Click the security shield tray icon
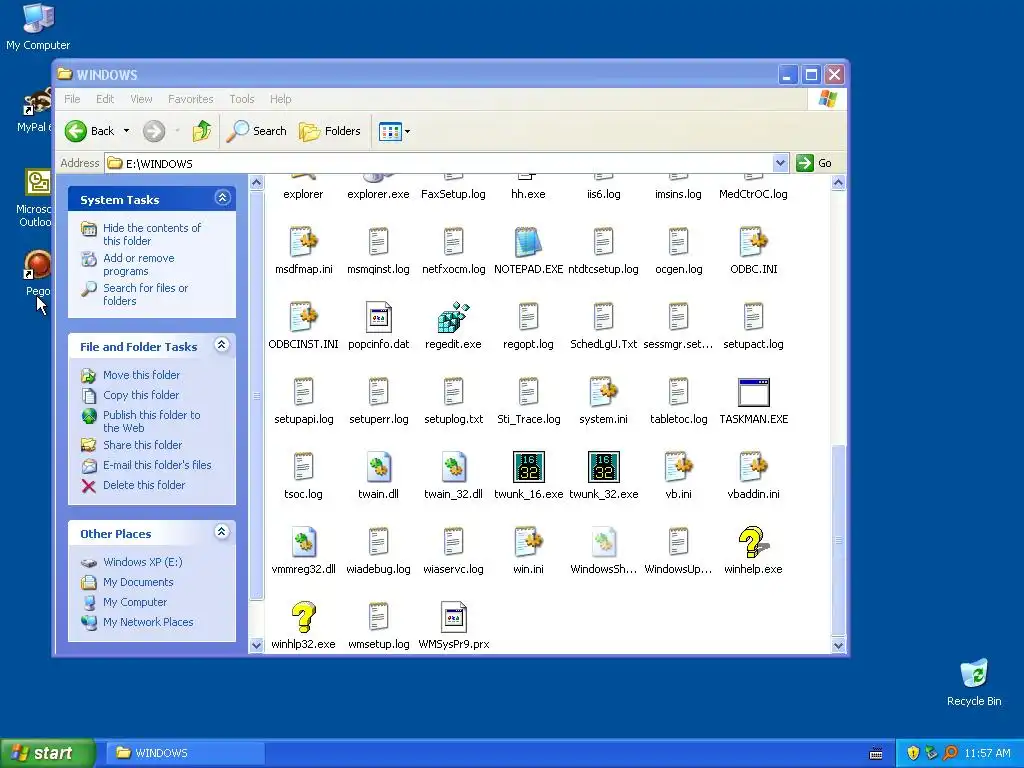 point(912,753)
